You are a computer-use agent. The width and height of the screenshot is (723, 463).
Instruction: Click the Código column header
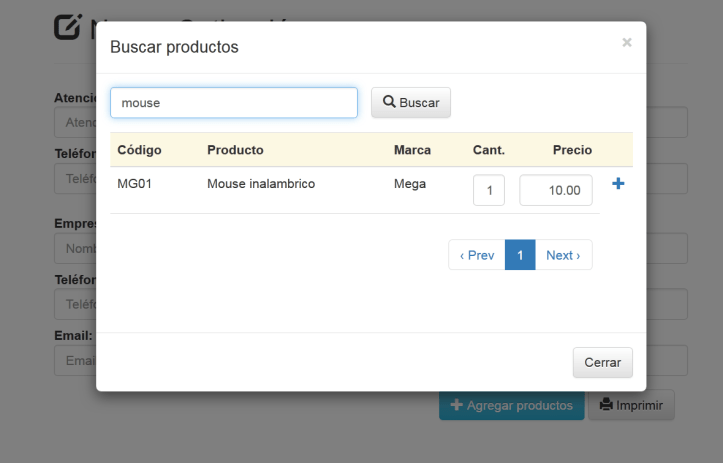pyautogui.click(x=139, y=150)
